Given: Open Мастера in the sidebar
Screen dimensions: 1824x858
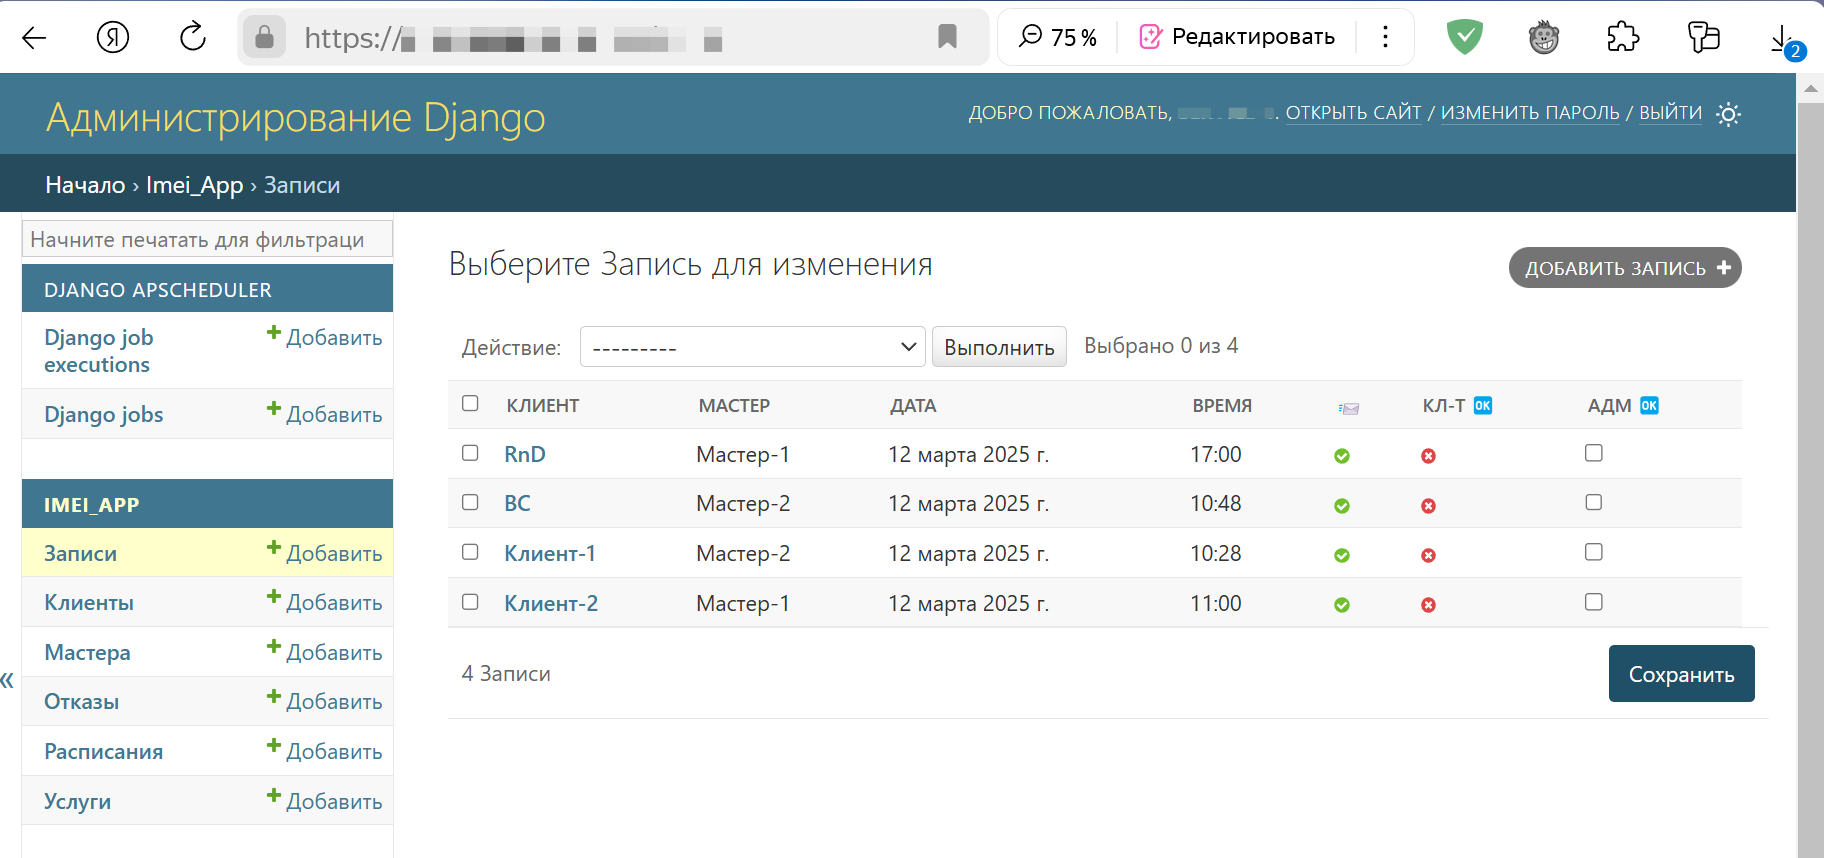Looking at the screenshot, I should (88, 653).
